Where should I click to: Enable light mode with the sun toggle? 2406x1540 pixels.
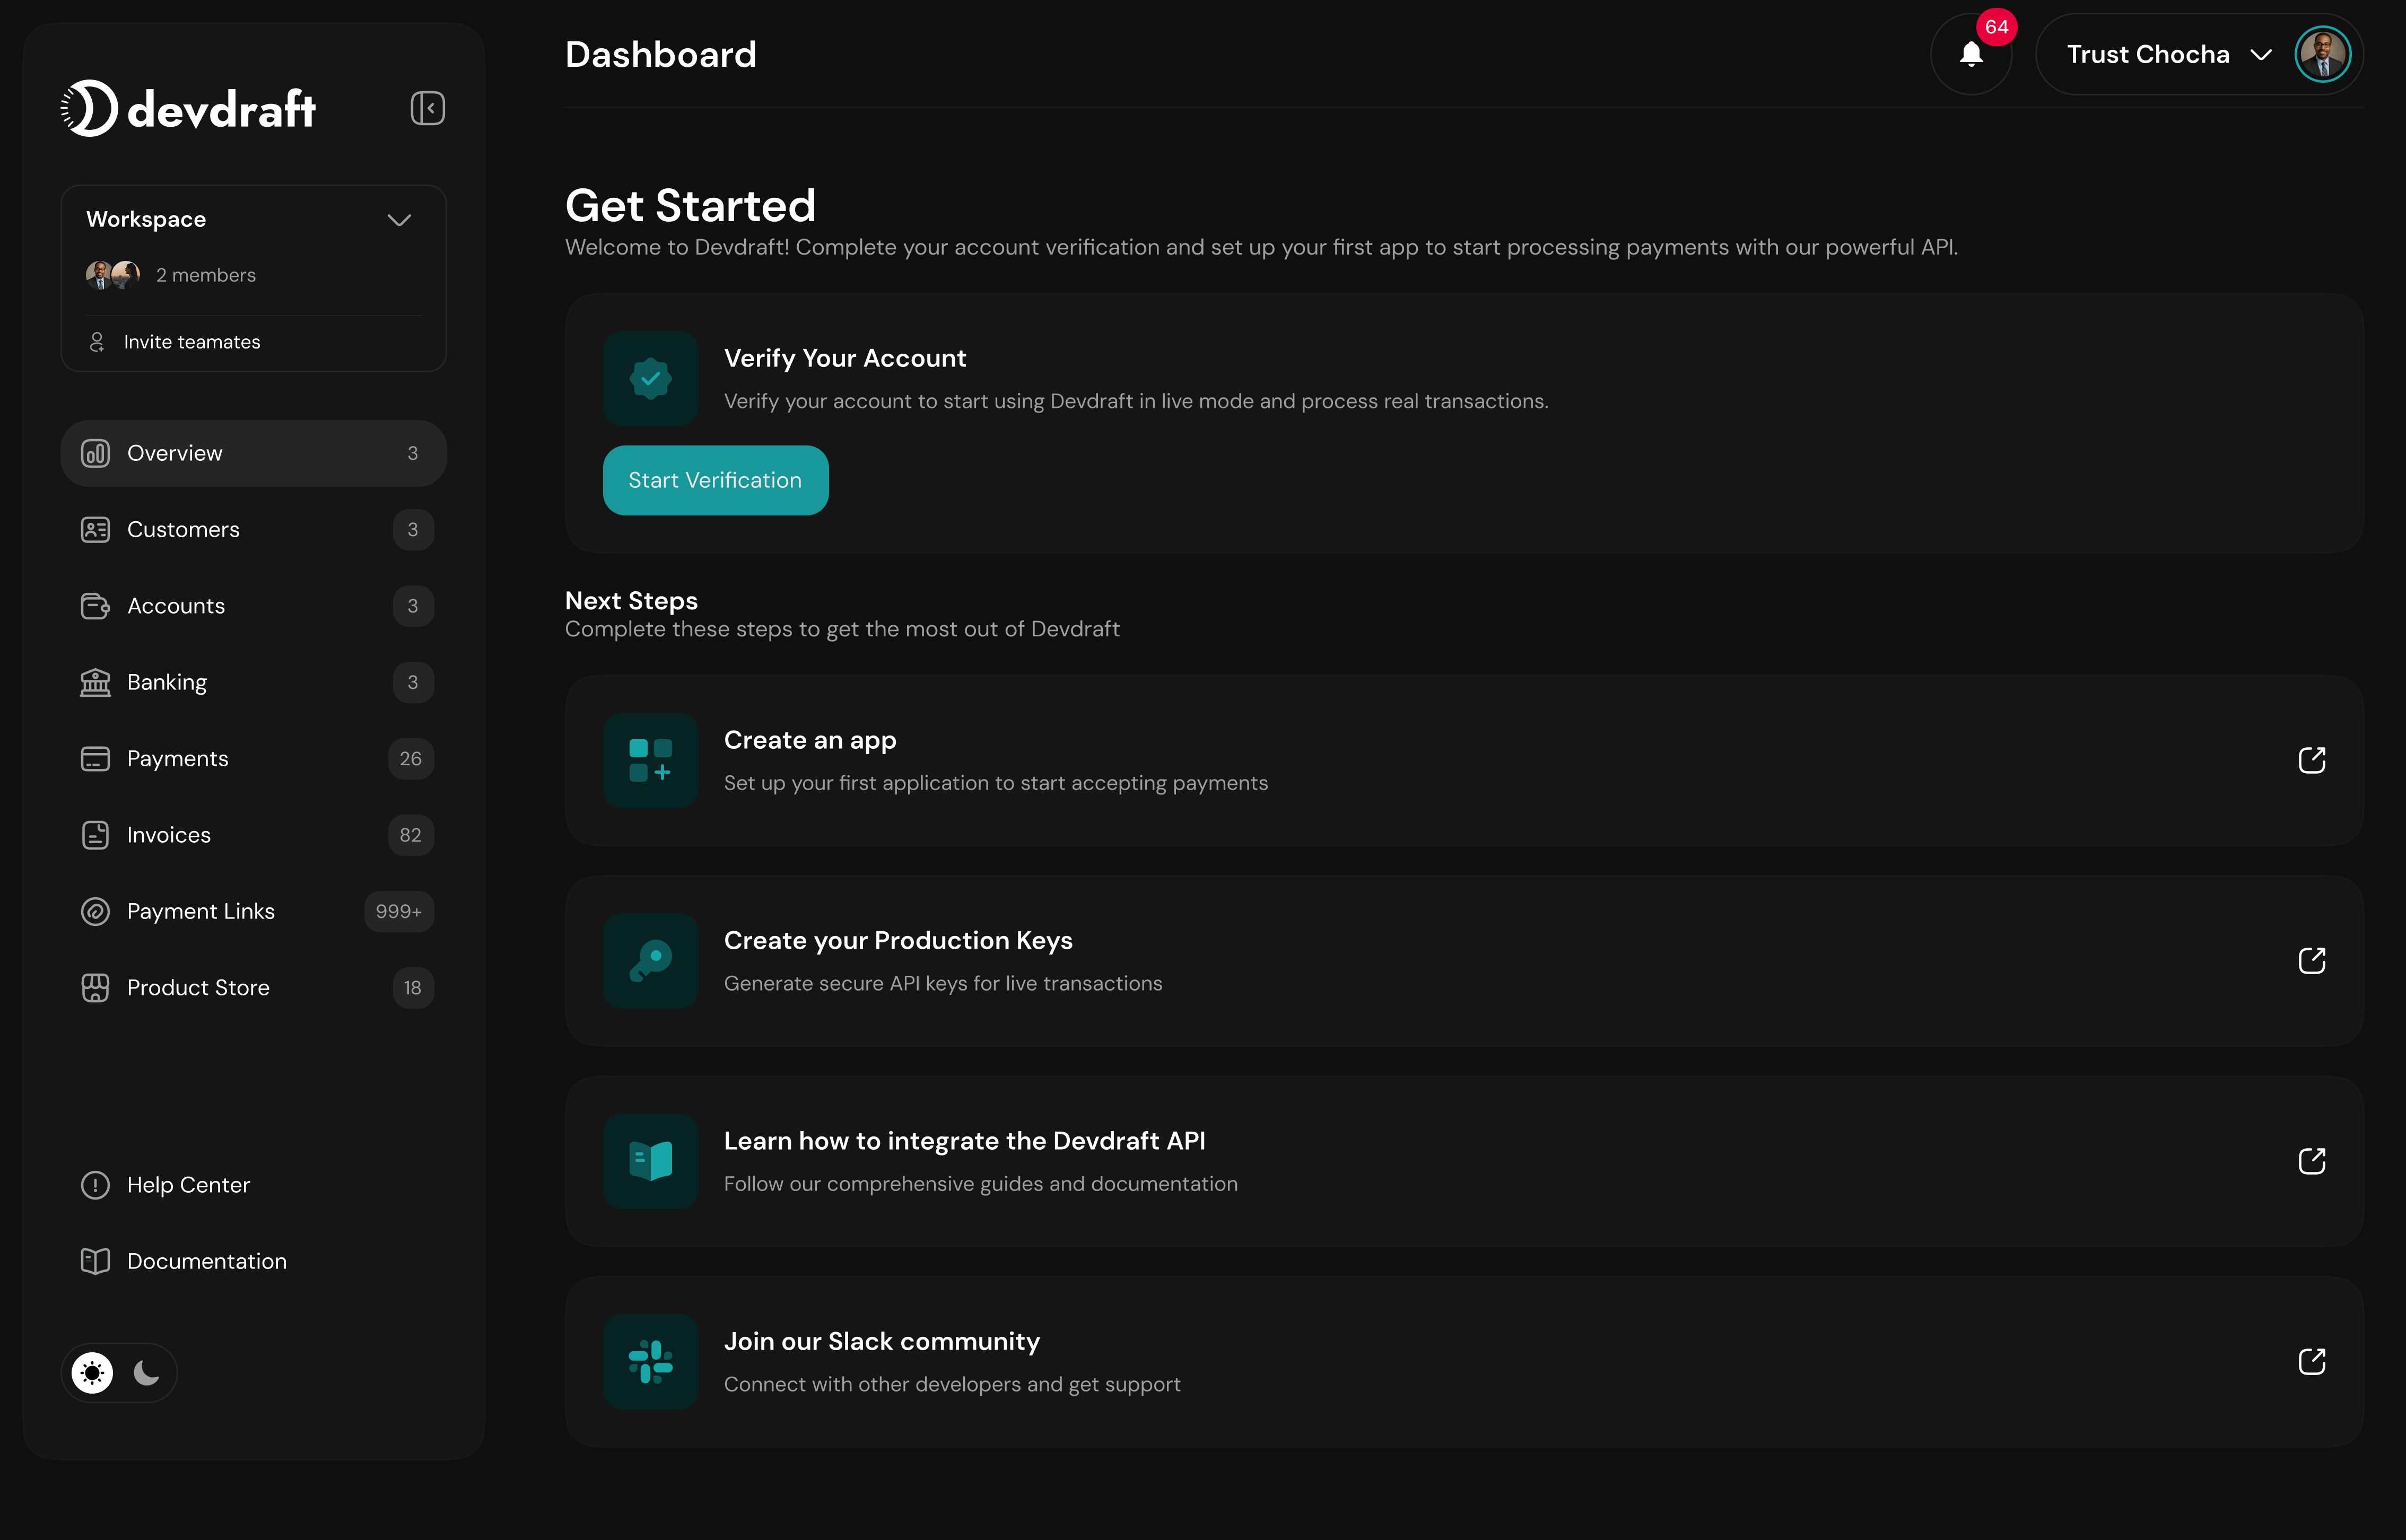pyautogui.click(x=92, y=1372)
